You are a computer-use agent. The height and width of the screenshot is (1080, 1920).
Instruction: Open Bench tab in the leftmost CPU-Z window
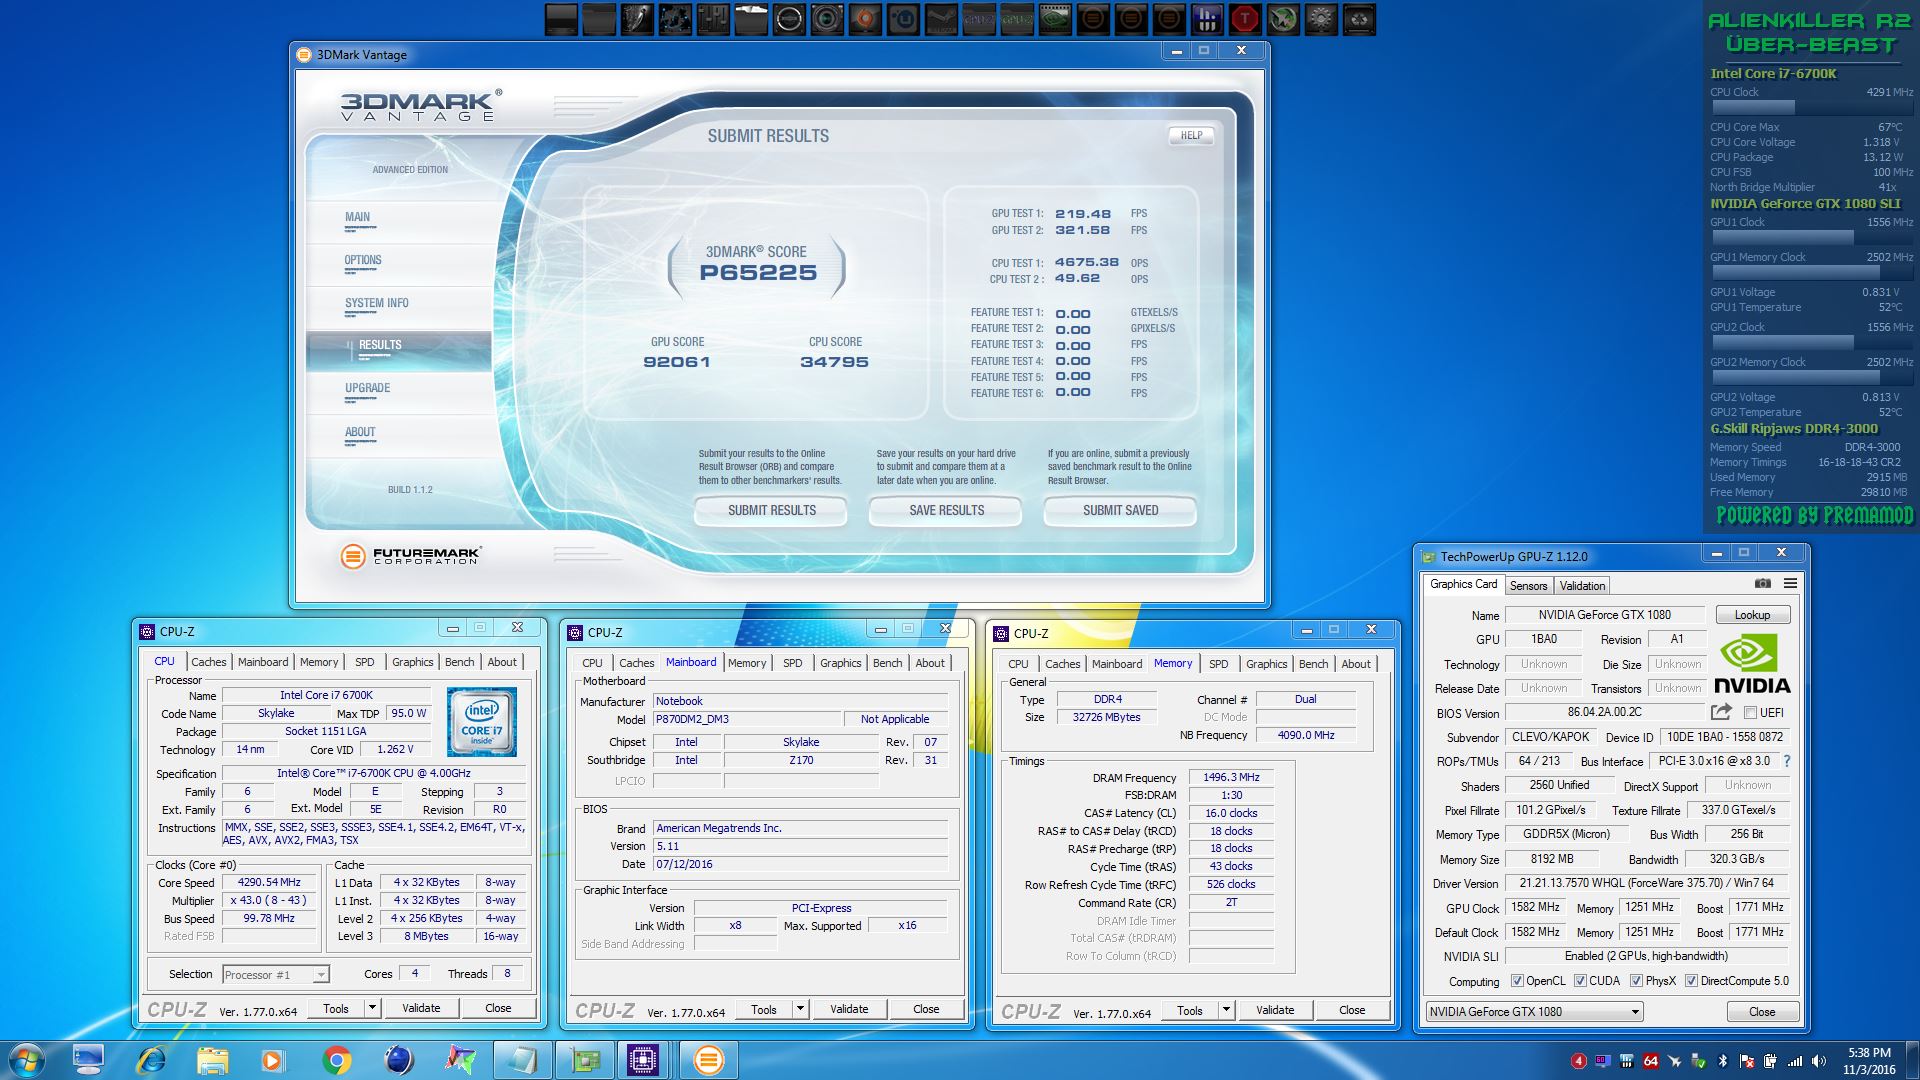[x=460, y=662]
